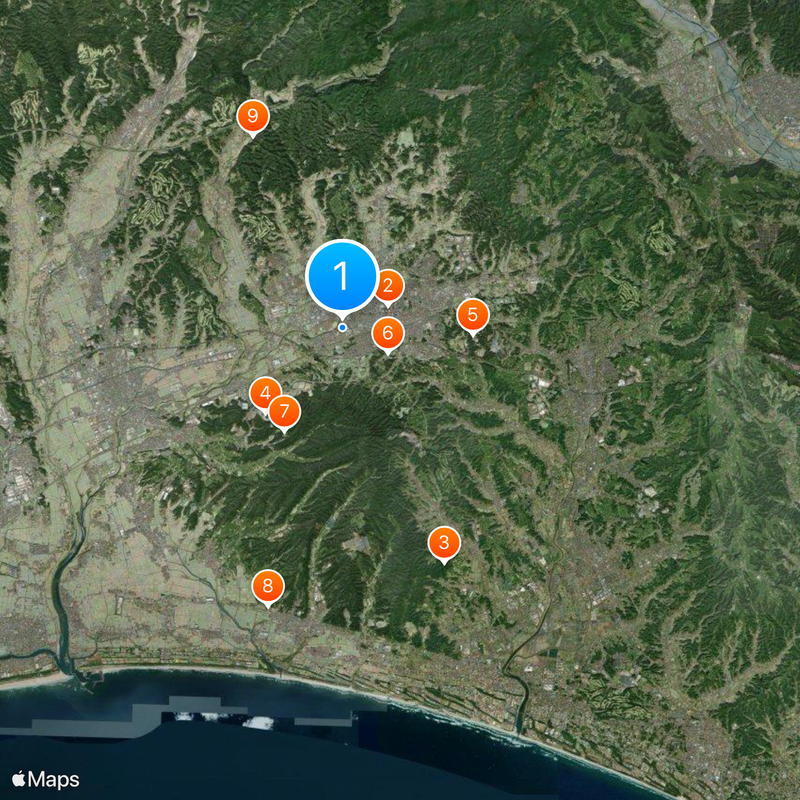800x800 pixels.
Task: Click the white cloud patches over the sea
Action: (220, 718)
